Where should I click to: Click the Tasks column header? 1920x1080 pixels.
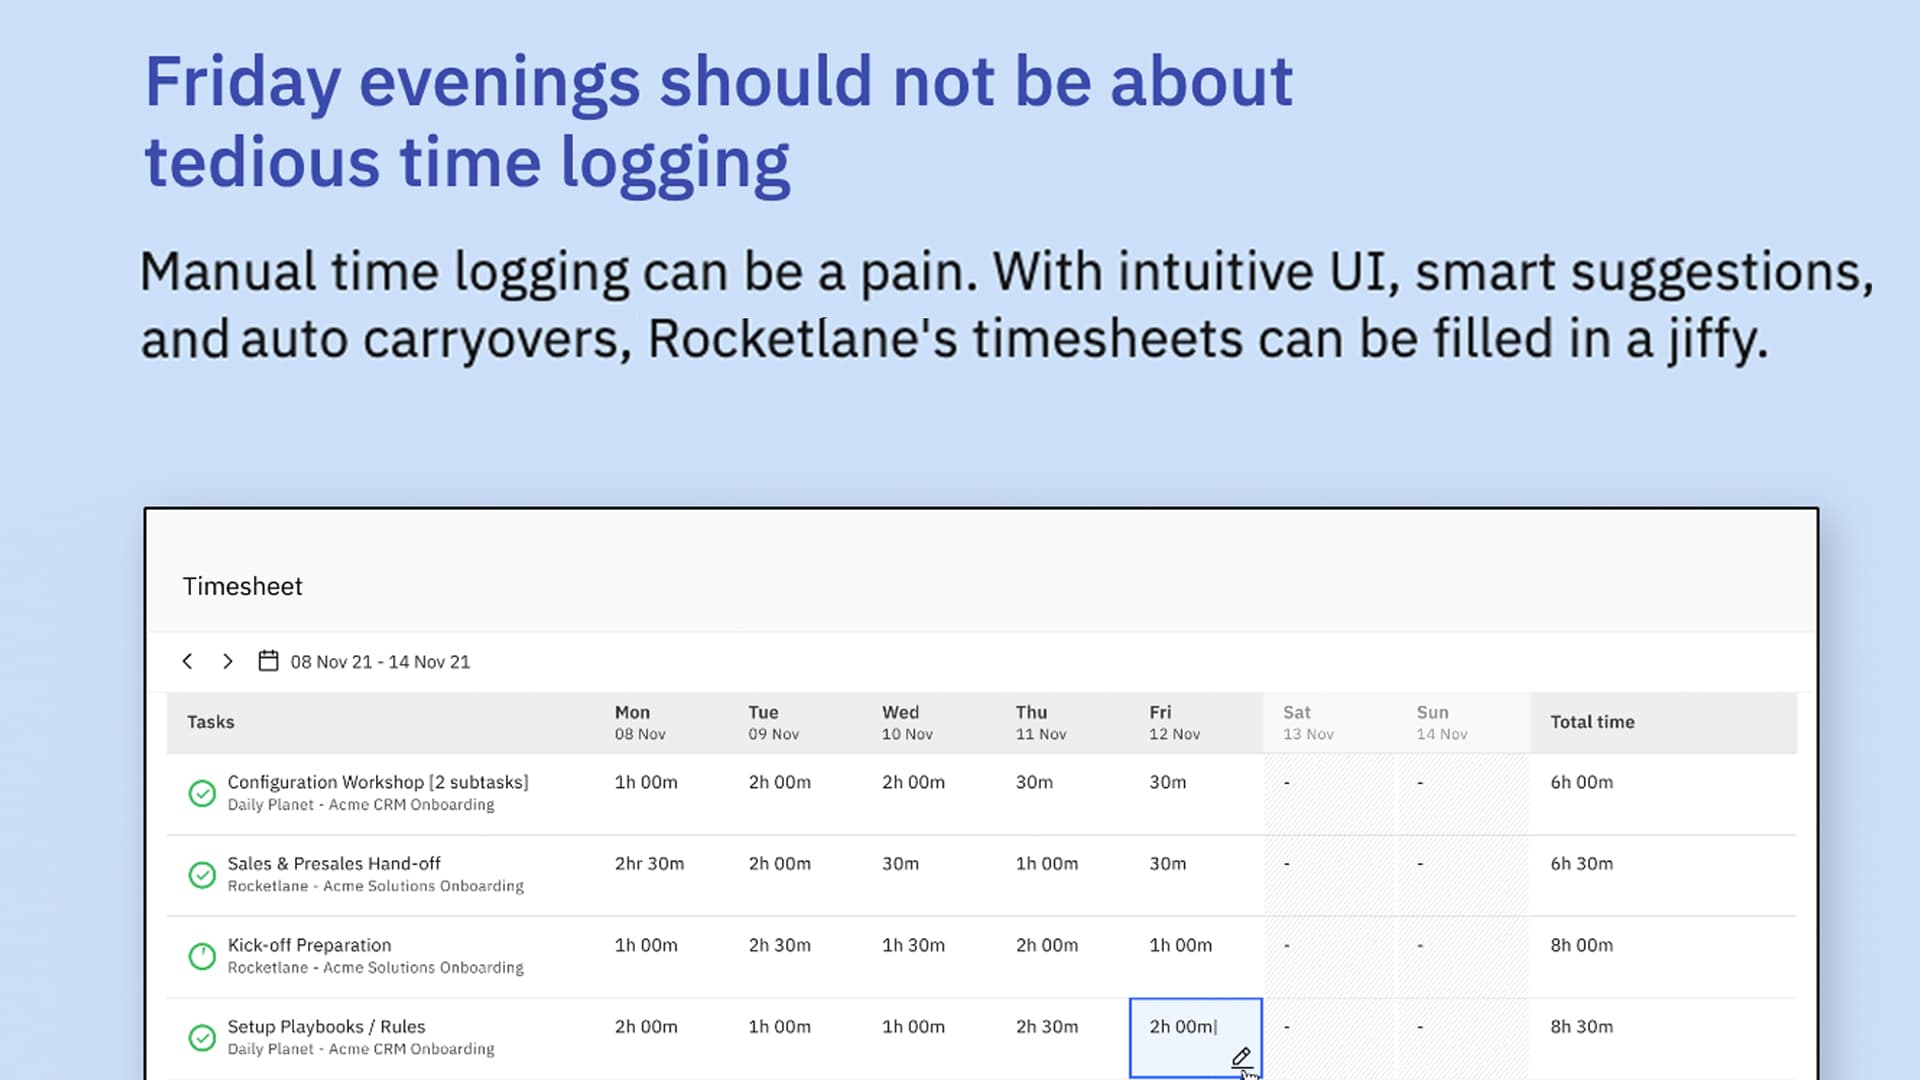click(210, 722)
